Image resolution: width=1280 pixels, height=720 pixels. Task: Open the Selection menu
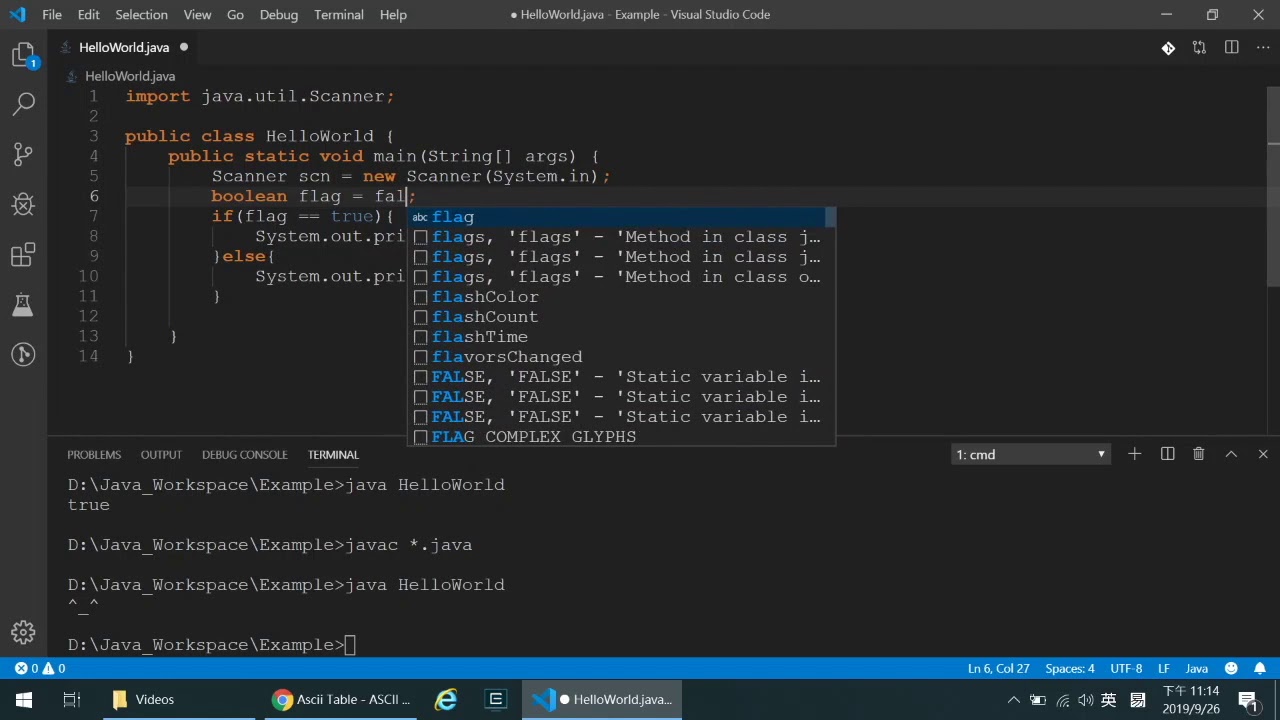pos(141,15)
